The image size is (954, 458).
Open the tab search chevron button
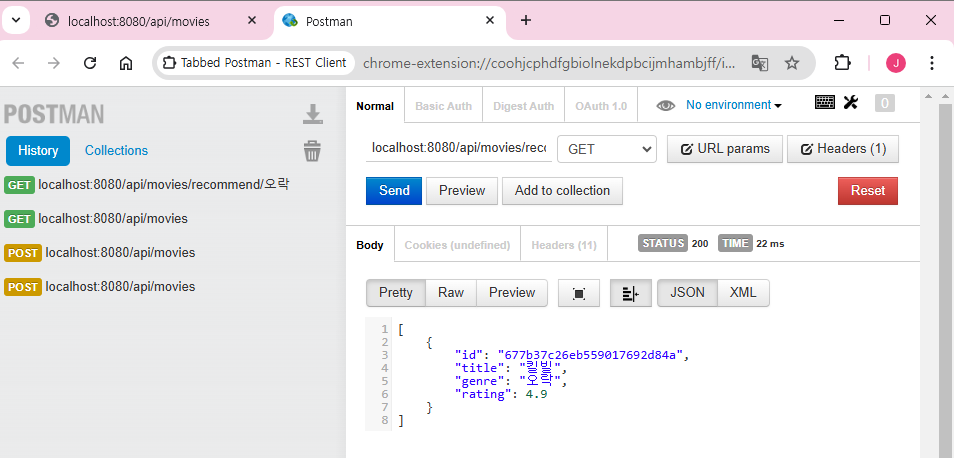point(16,21)
